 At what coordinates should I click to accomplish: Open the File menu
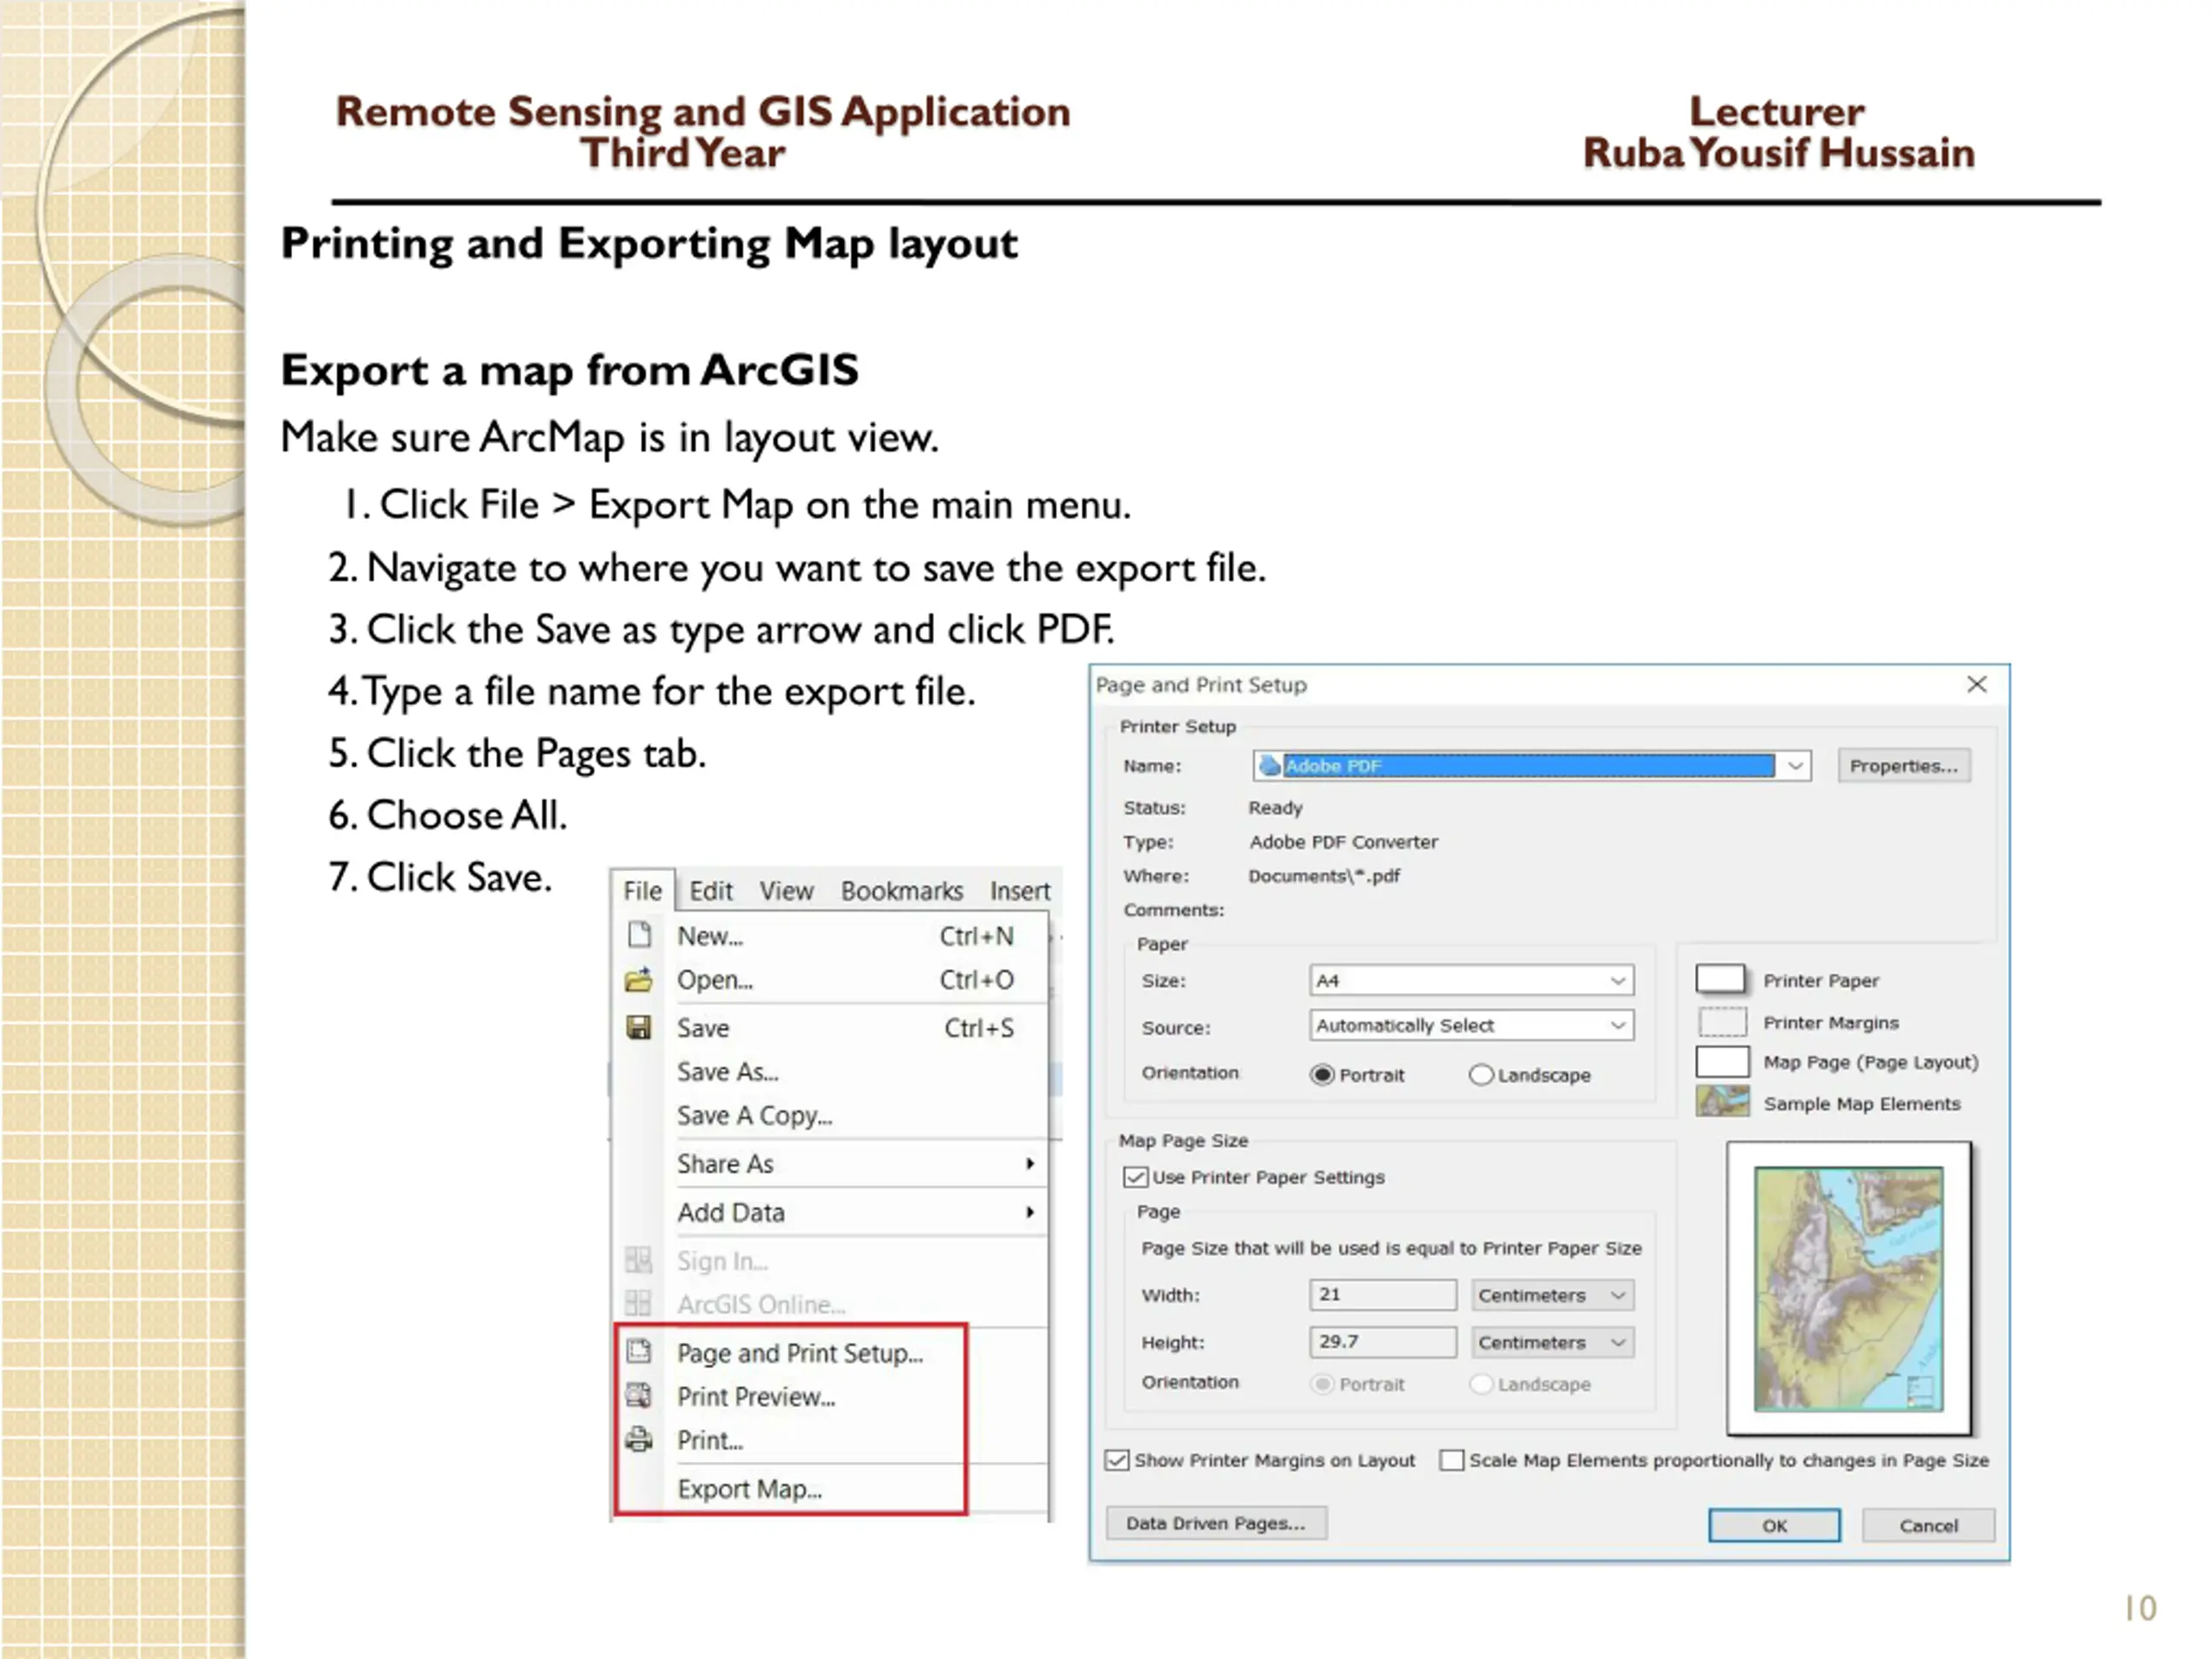(642, 890)
